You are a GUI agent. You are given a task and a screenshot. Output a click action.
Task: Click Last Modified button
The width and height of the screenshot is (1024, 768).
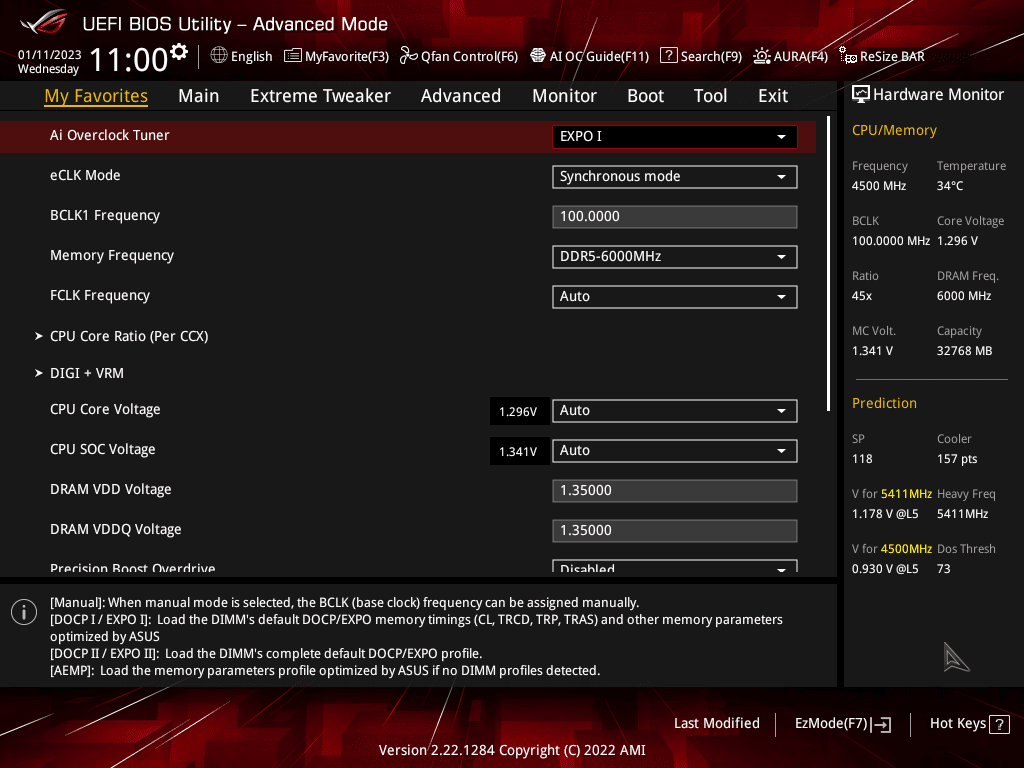coord(716,724)
